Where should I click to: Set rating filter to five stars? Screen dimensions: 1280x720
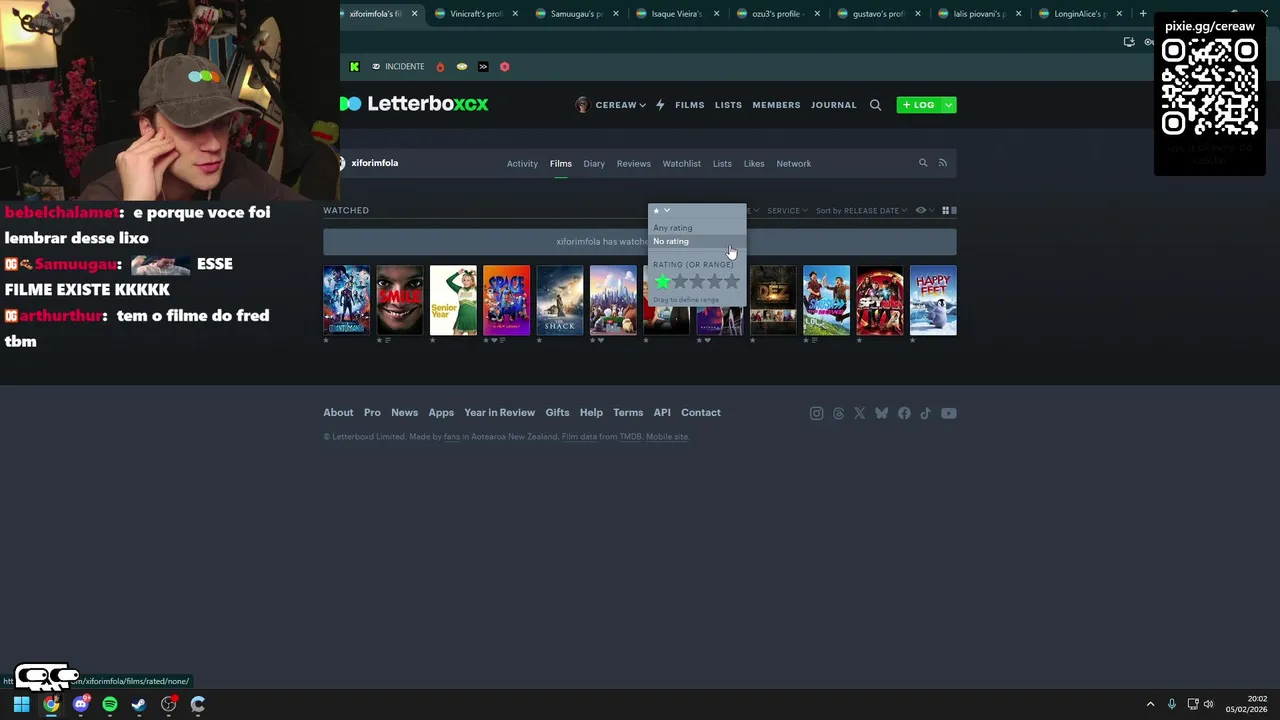click(732, 282)
